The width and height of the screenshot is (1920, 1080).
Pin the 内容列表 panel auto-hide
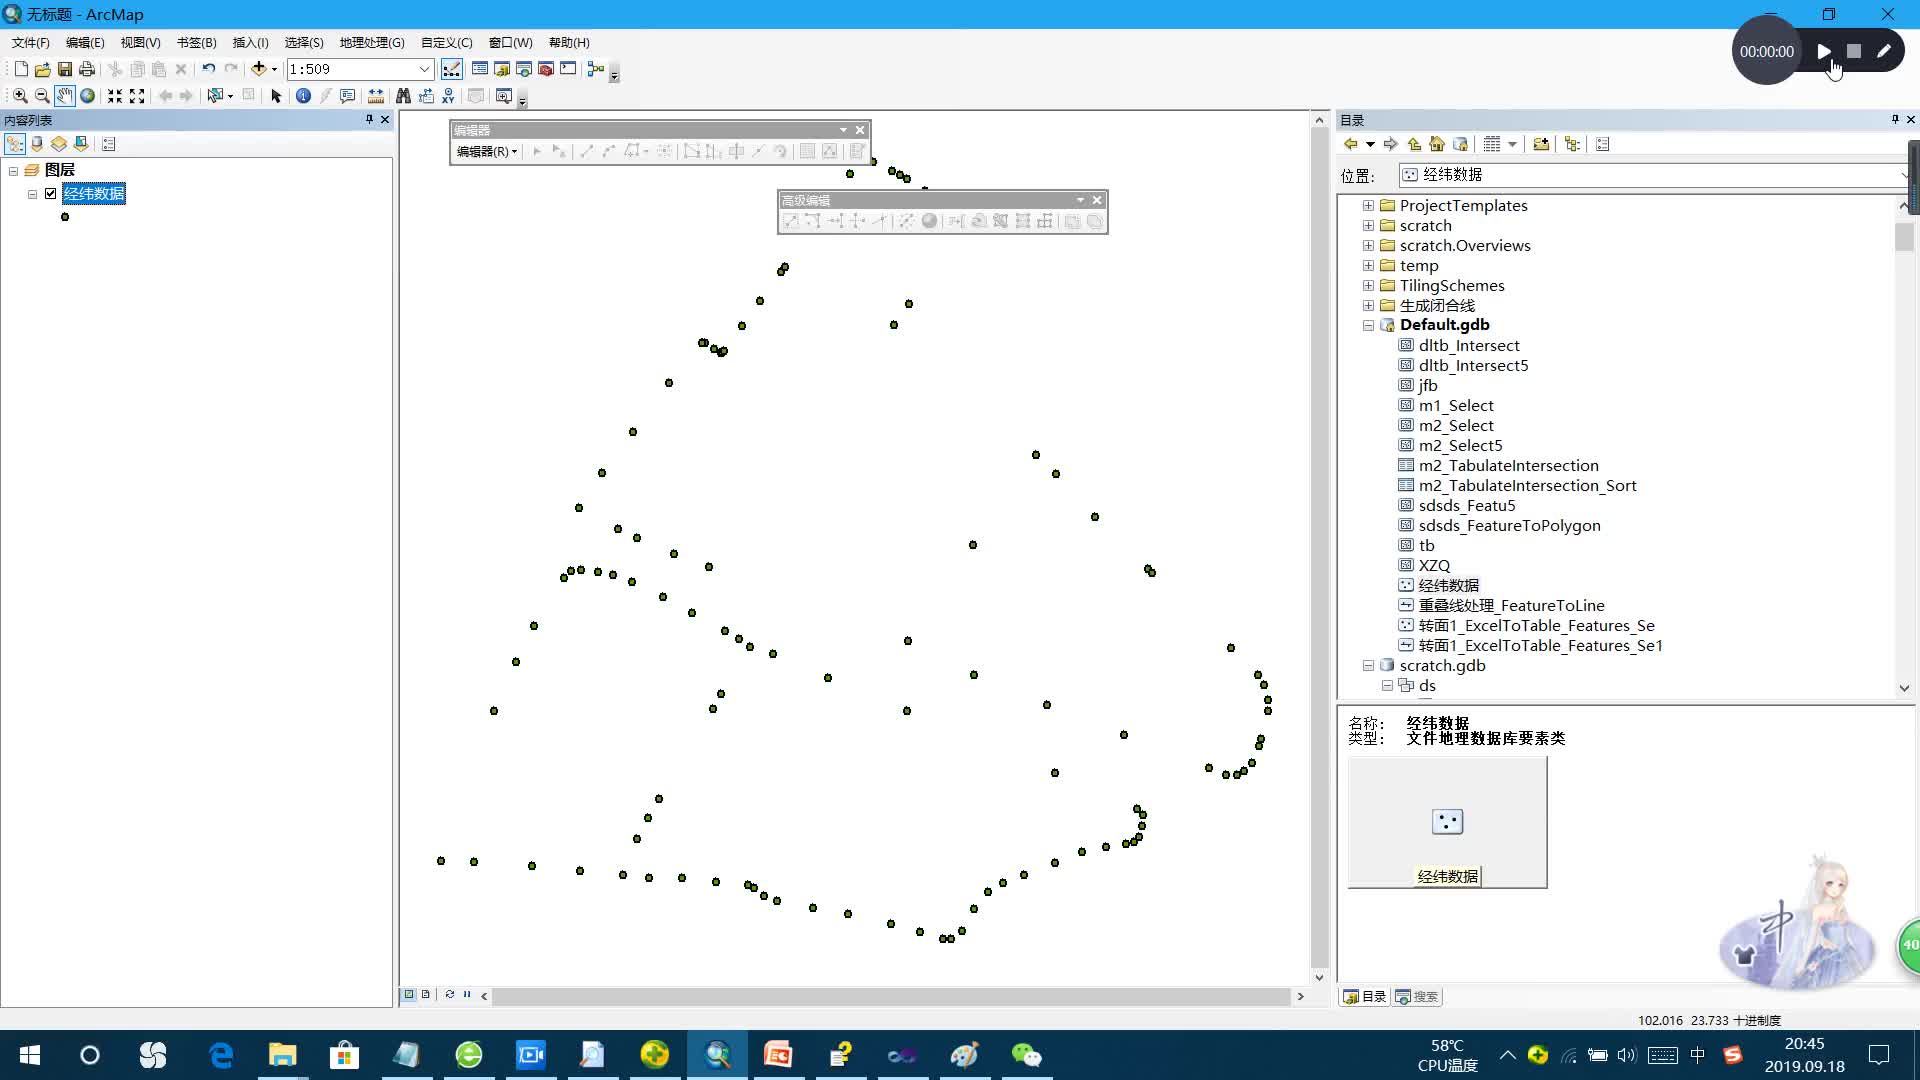pos(369,119)
